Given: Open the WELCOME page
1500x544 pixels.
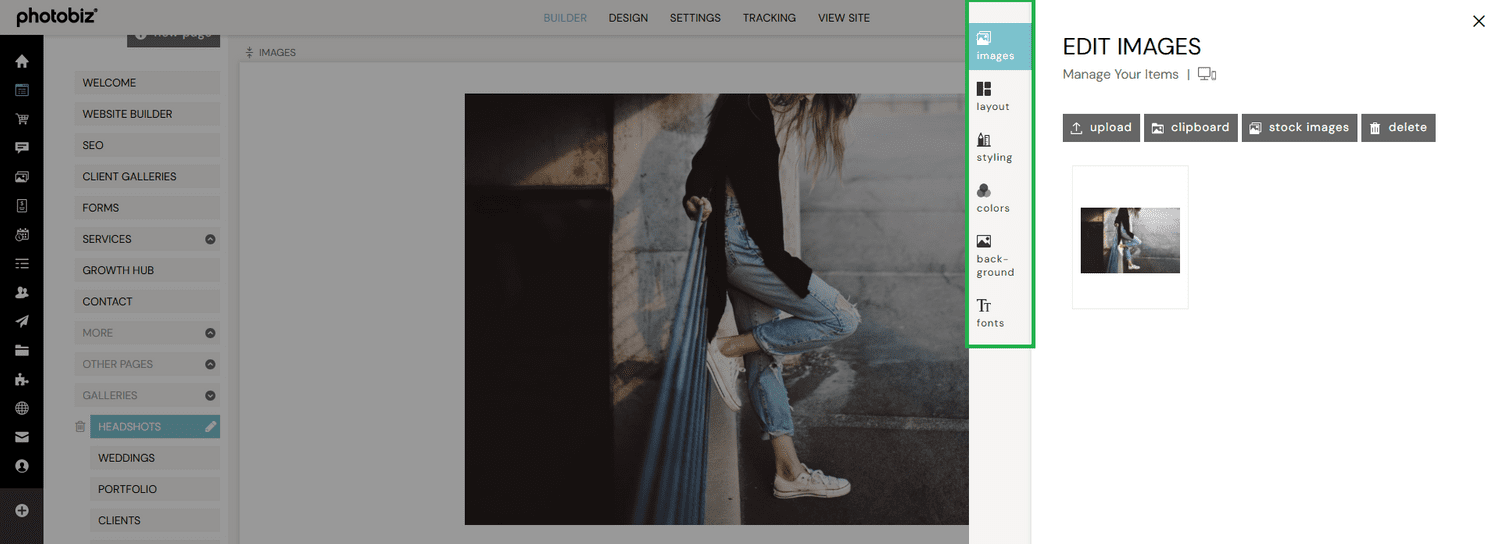Looking at the screenshot, I should coord(147,83).
